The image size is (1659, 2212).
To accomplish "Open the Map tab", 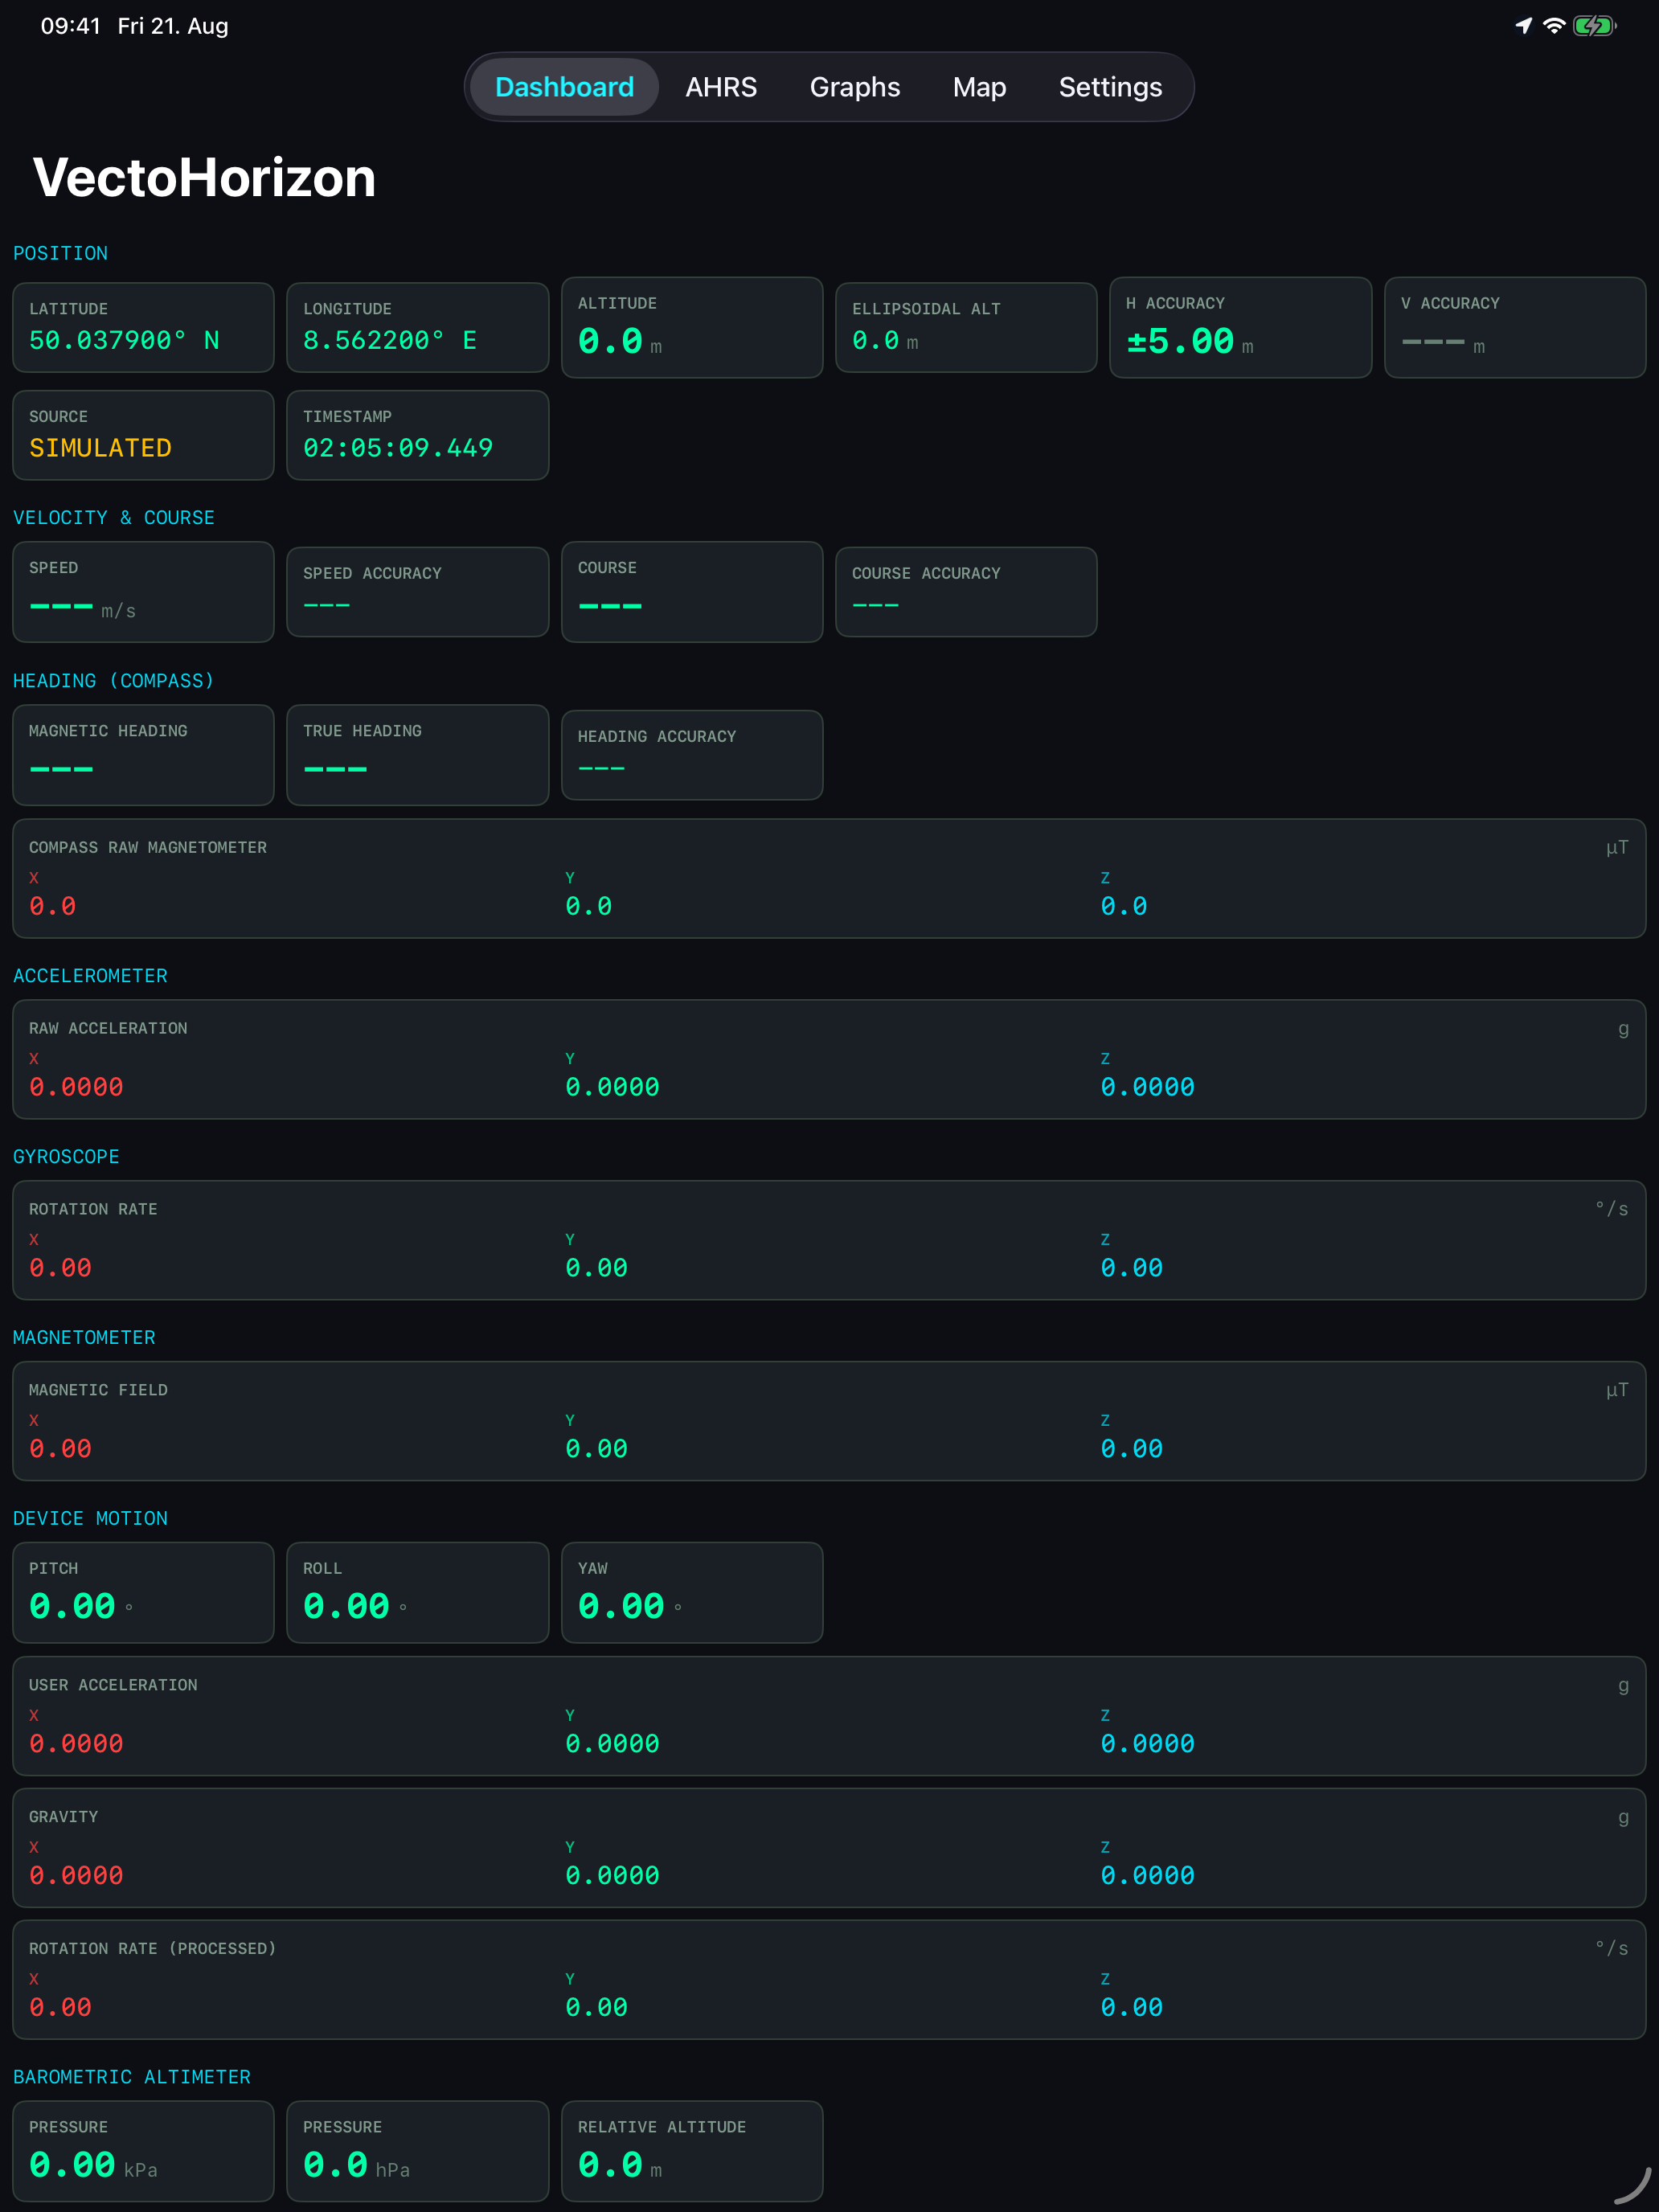I will click(x=979, y=87).
